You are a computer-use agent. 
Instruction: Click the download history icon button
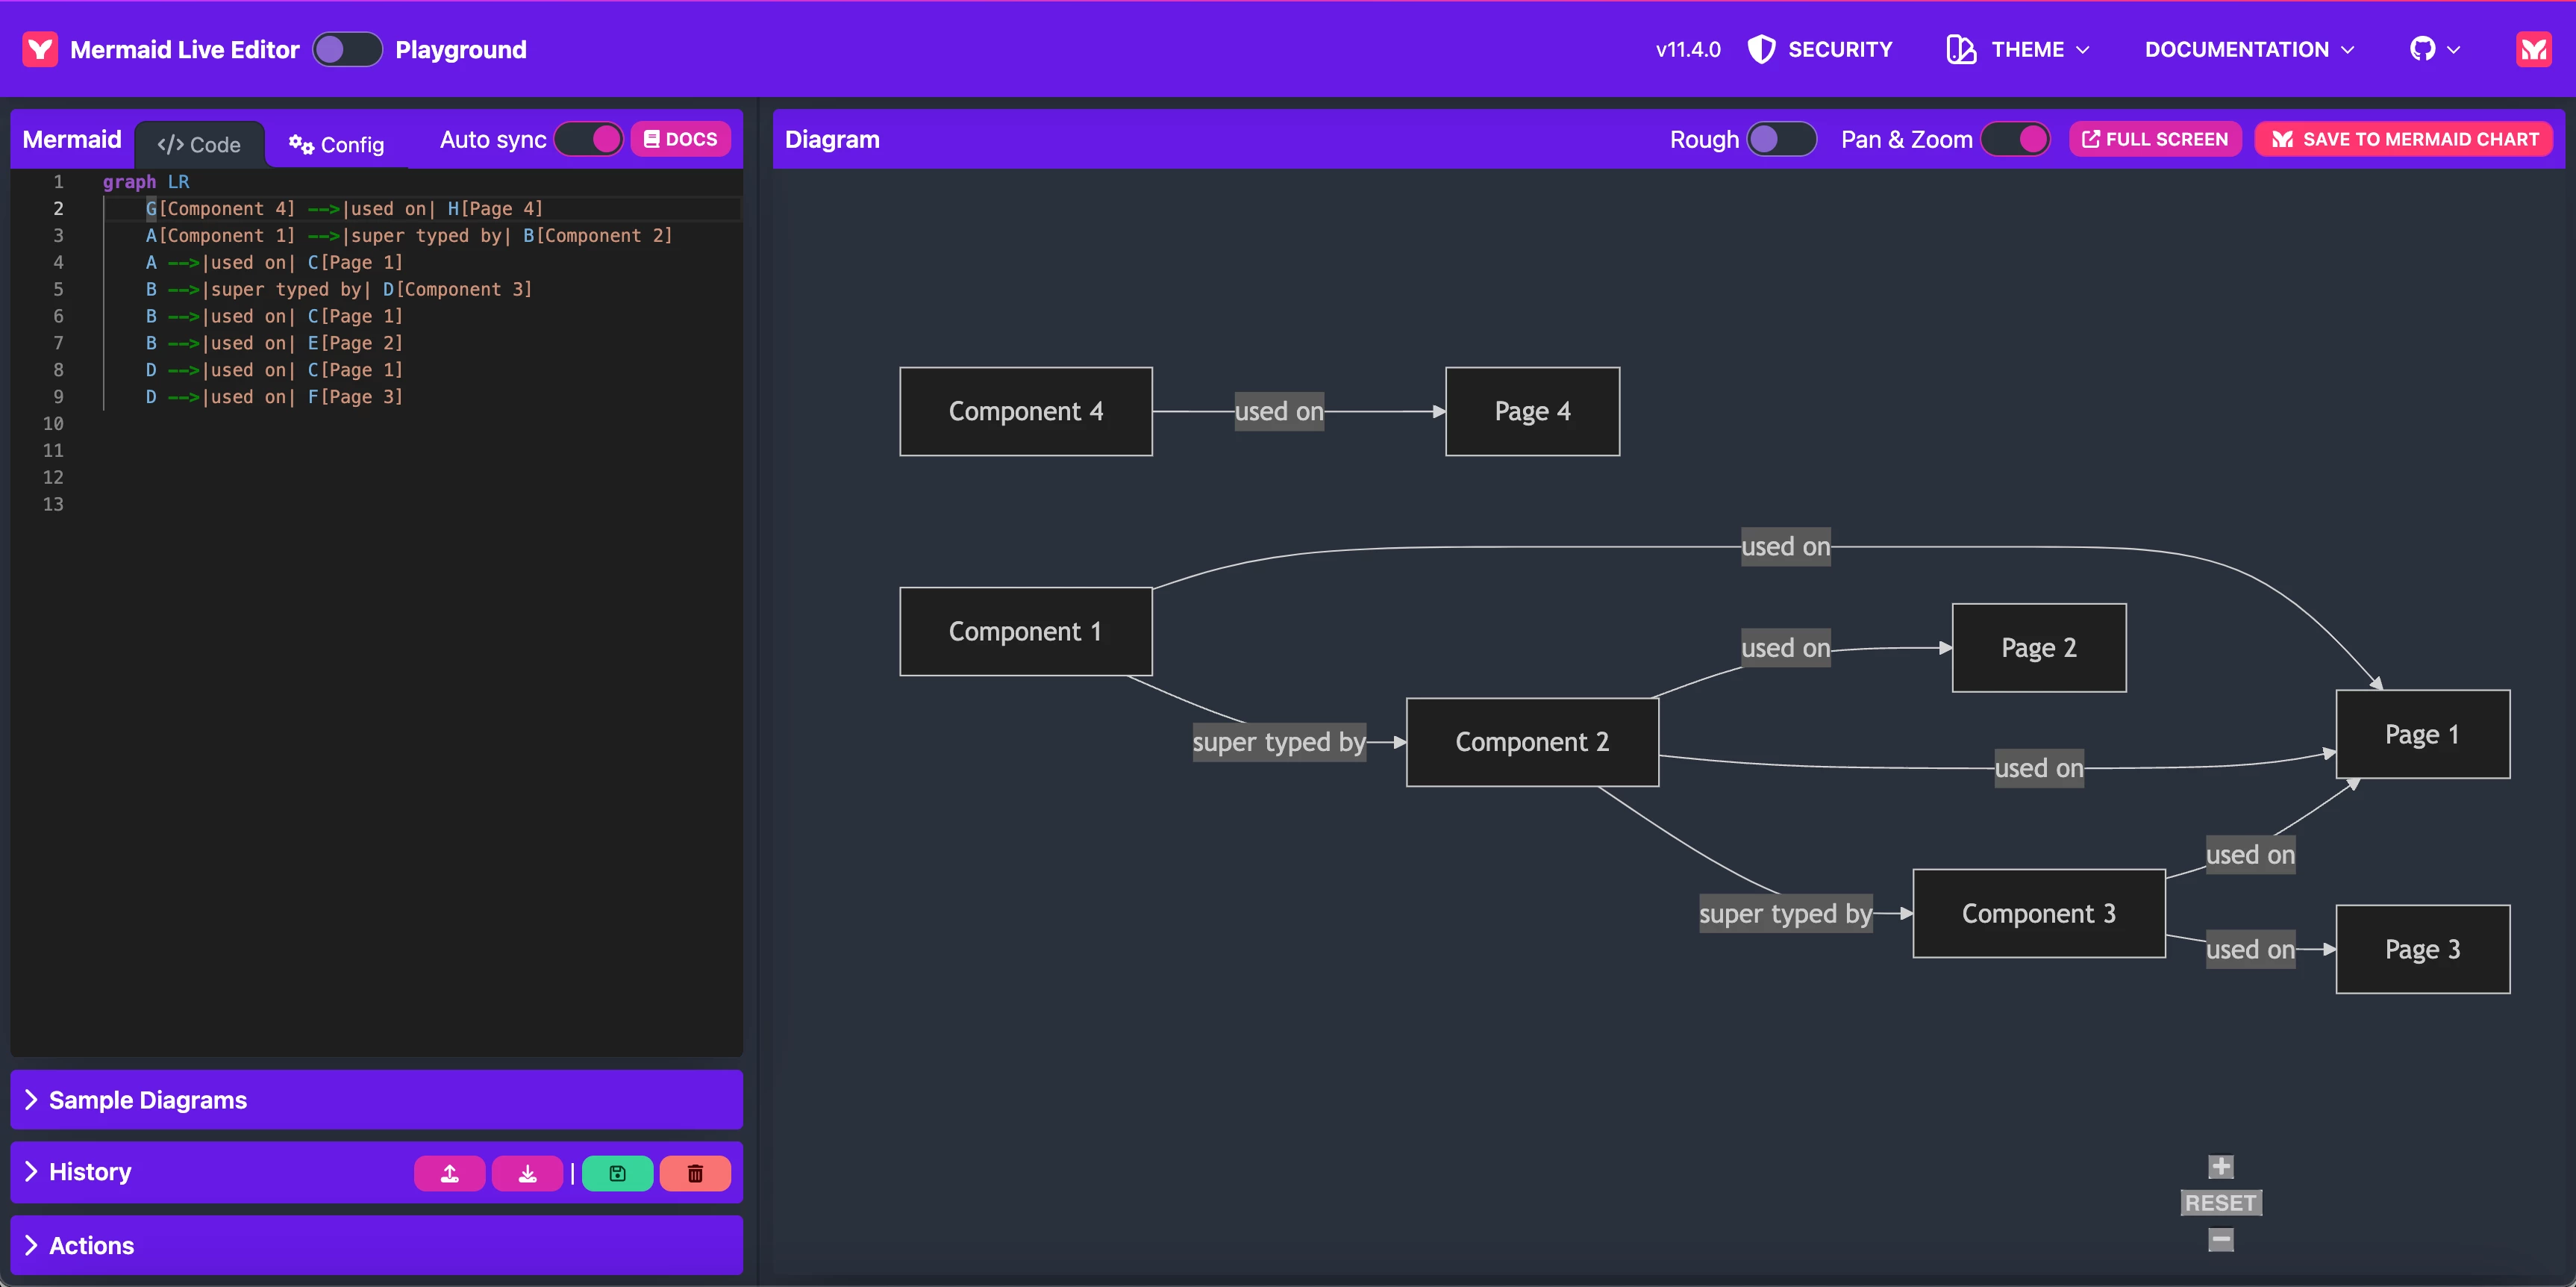point(527,1173)
